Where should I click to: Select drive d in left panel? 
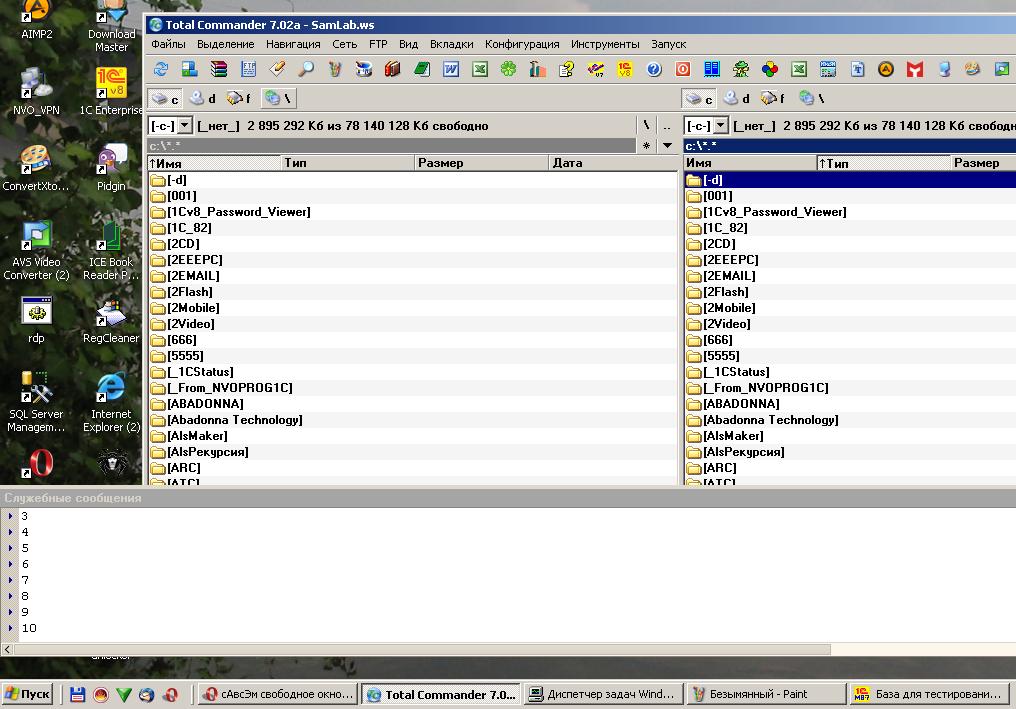(203, 99)
